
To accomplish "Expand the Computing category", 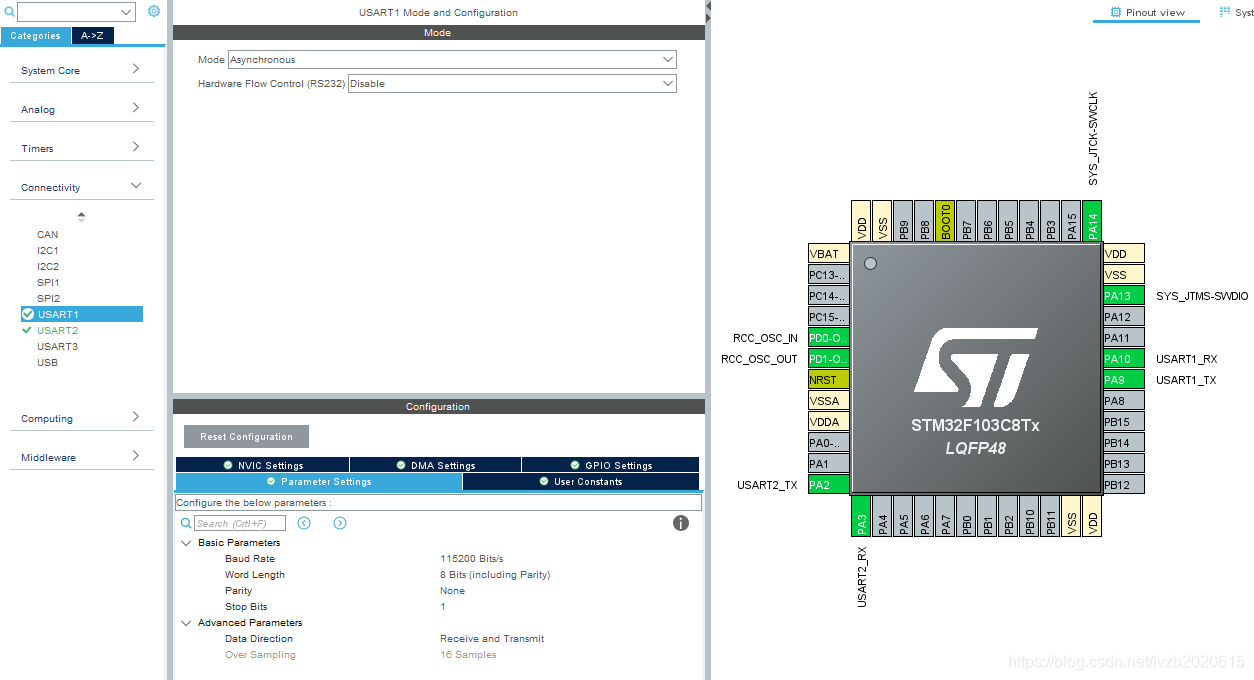I will click(x=82, y=418).
